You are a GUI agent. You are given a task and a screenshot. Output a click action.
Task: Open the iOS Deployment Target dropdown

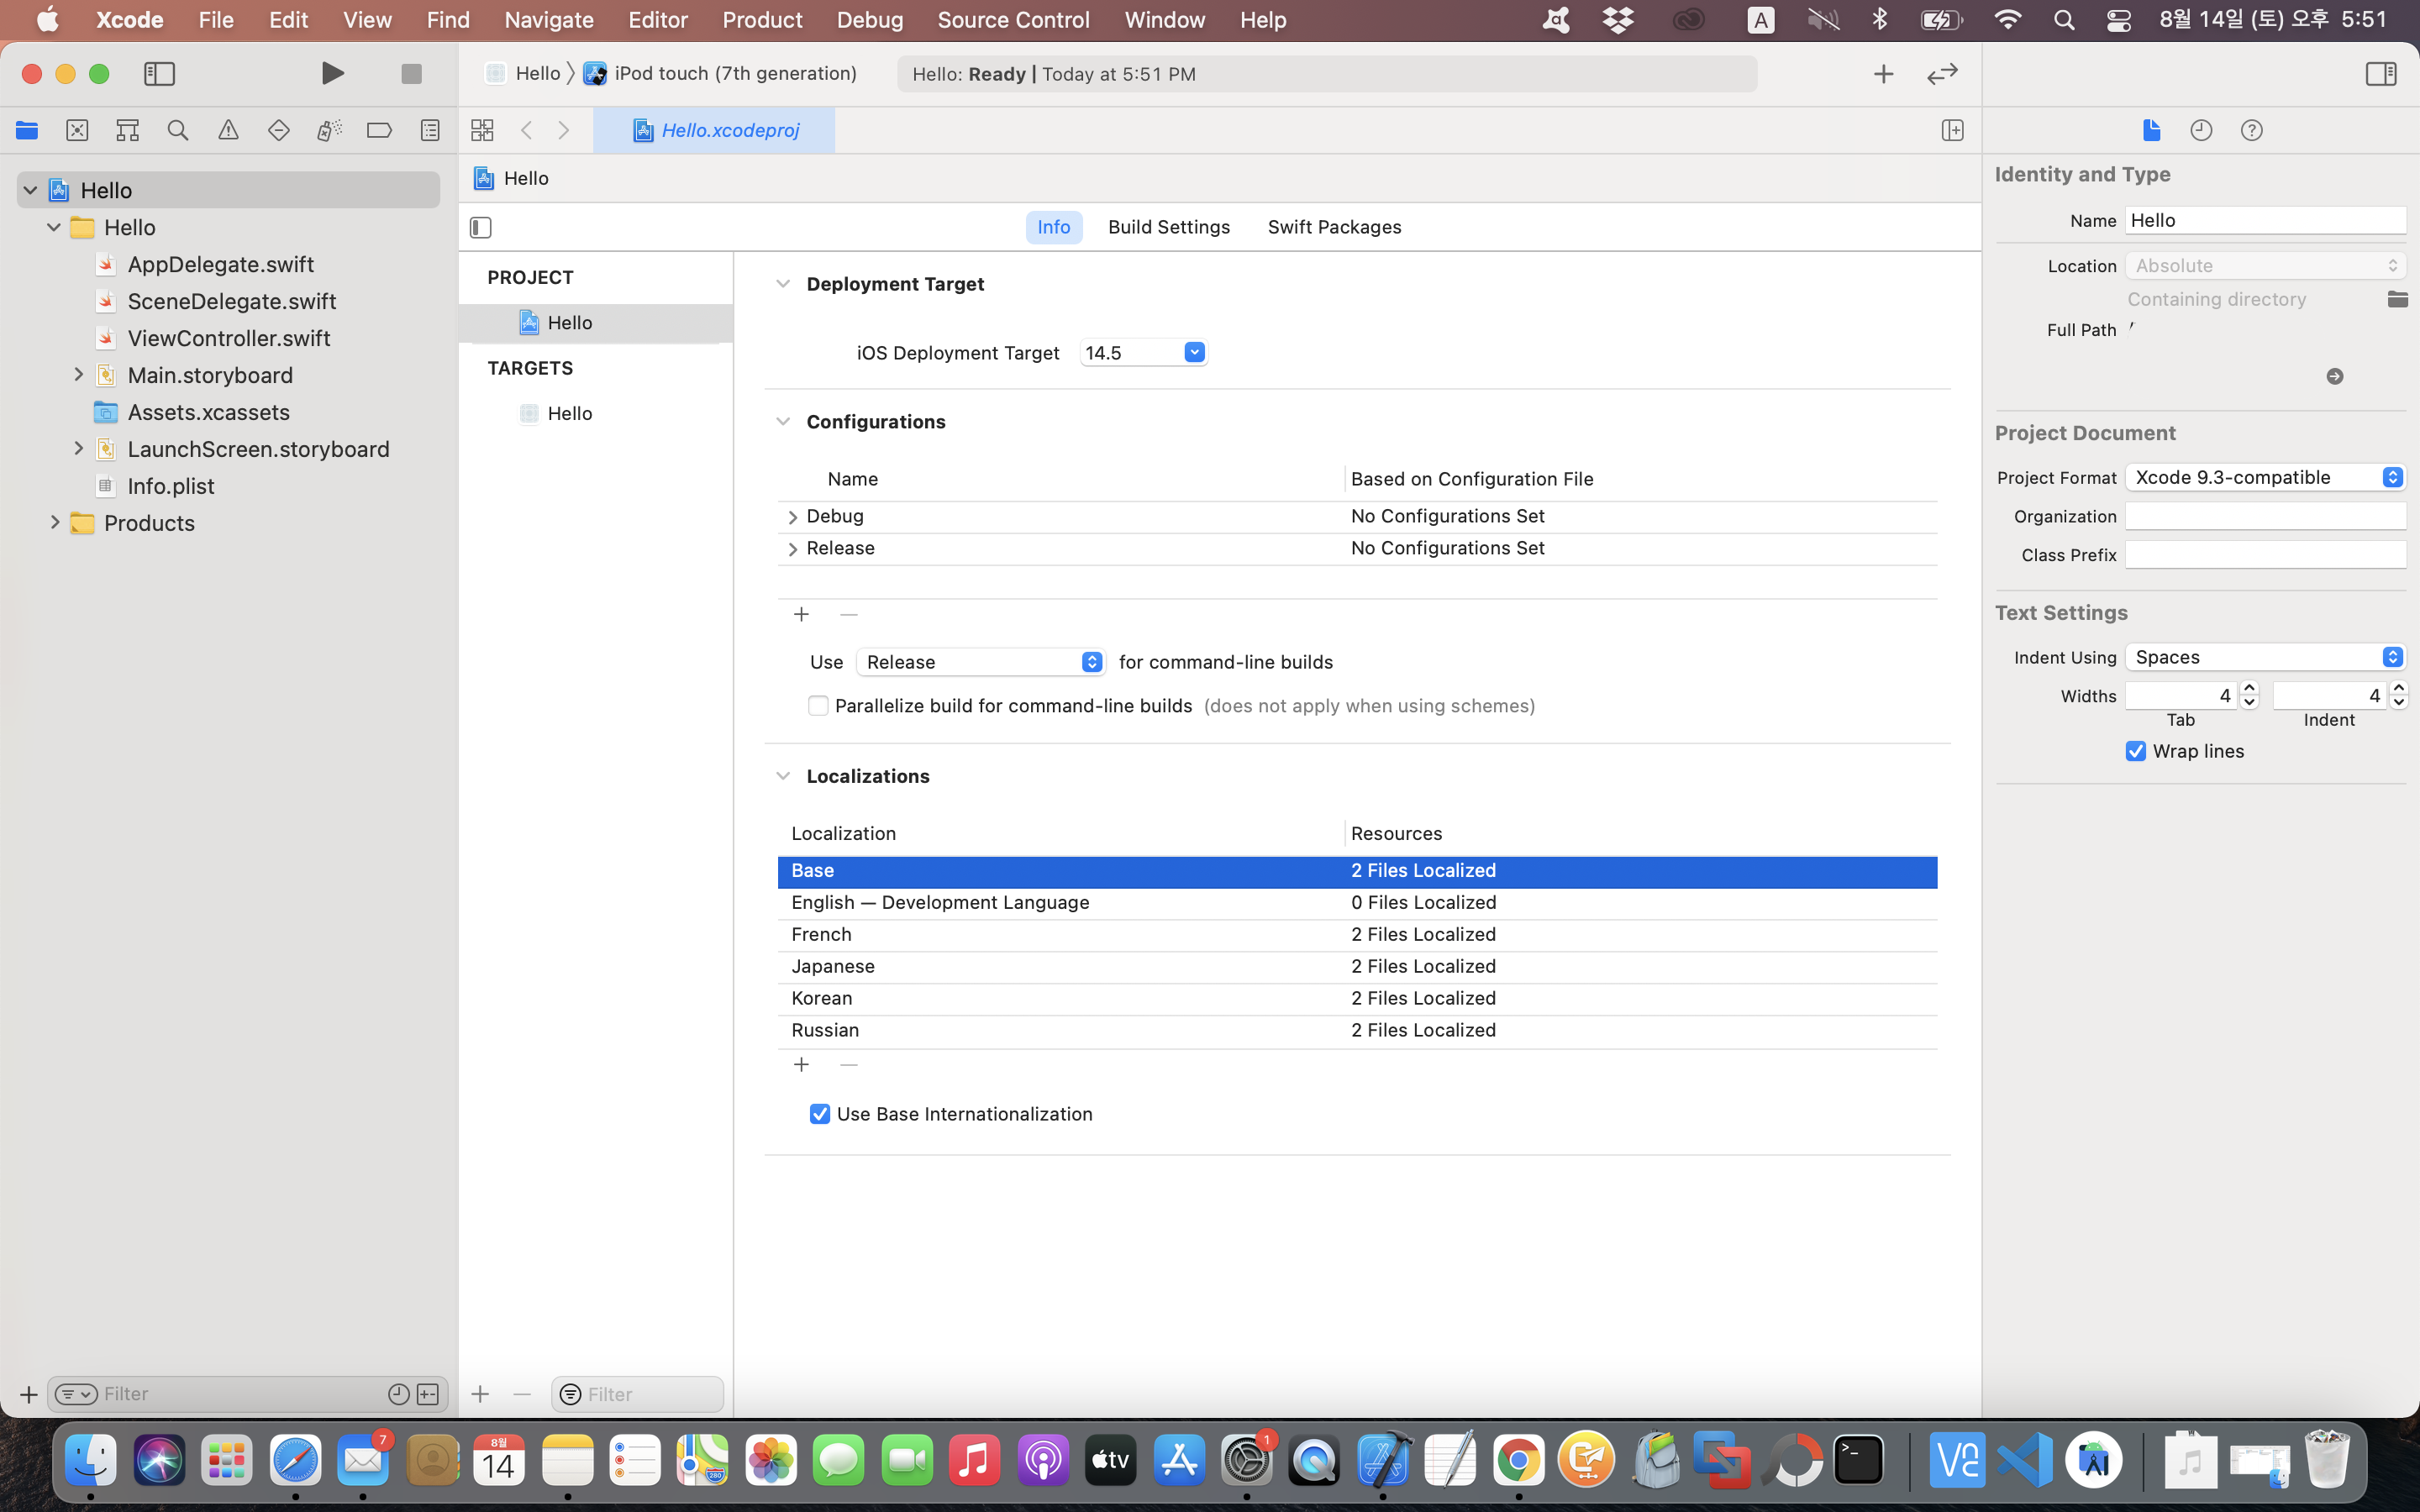coord(1194,352)
